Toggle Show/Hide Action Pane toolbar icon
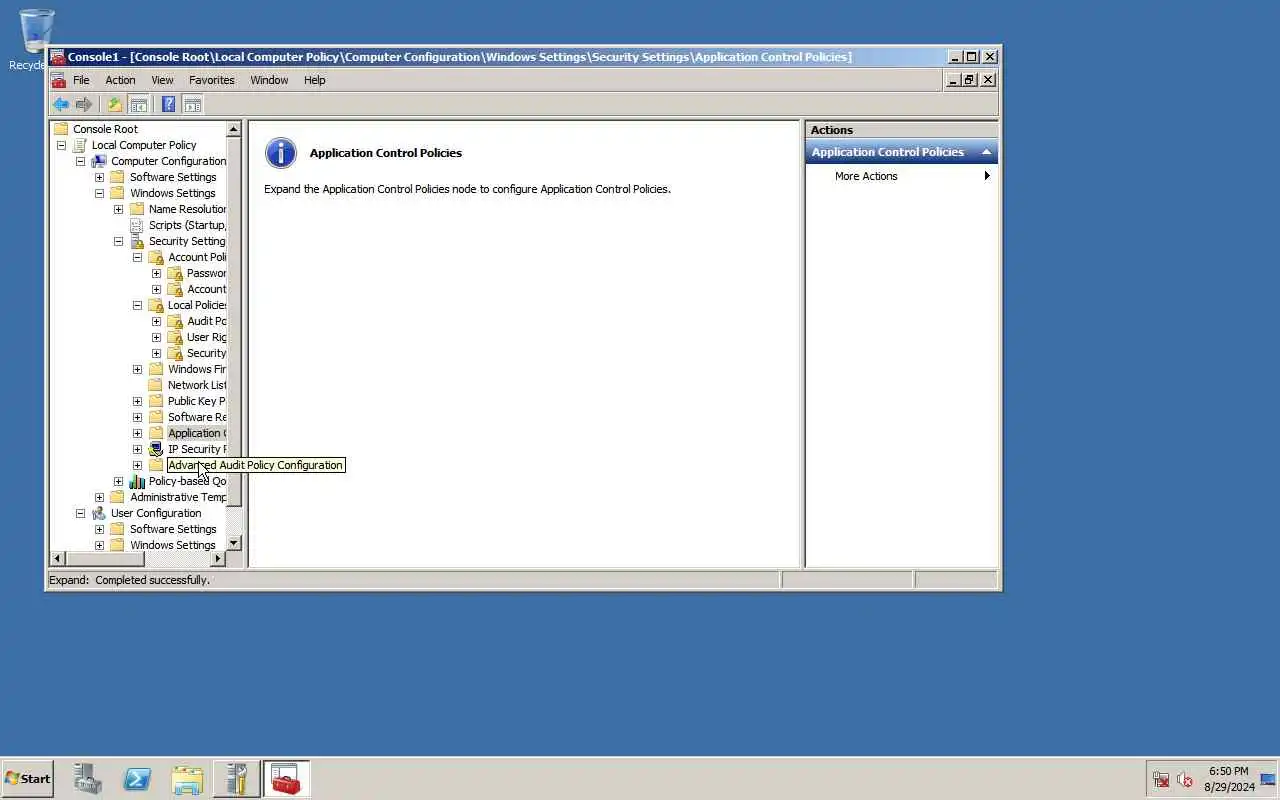This screenshot has height=800, width=1280. [x=193, y=104]
